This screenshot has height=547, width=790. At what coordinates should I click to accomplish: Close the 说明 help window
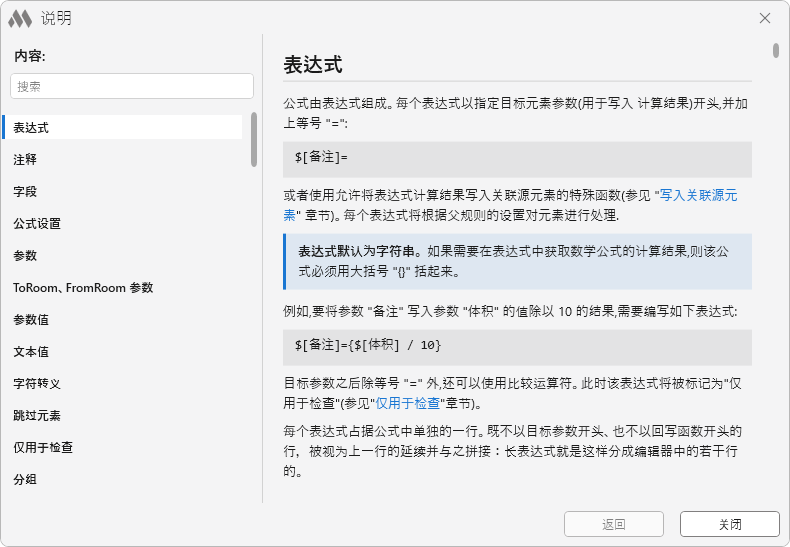[764, 18]
